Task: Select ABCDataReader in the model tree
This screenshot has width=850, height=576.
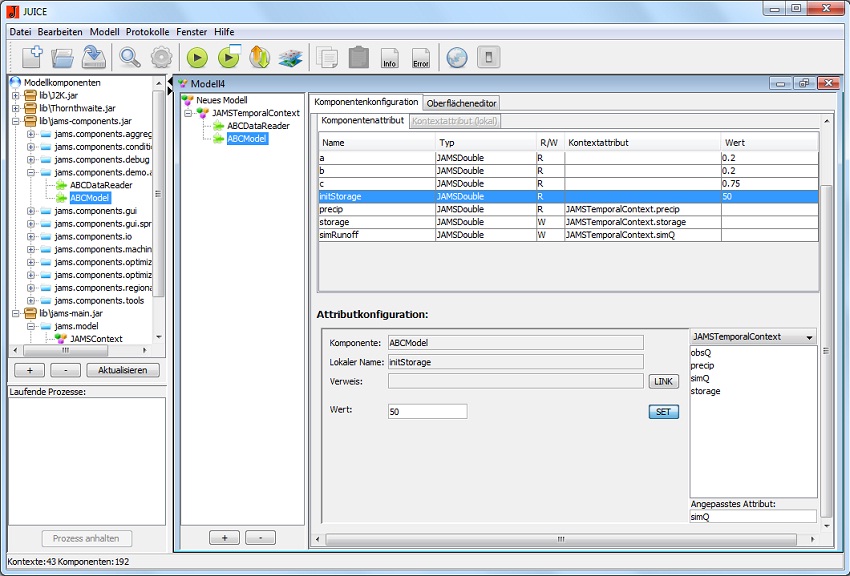Action: click(x=258, y=126)
